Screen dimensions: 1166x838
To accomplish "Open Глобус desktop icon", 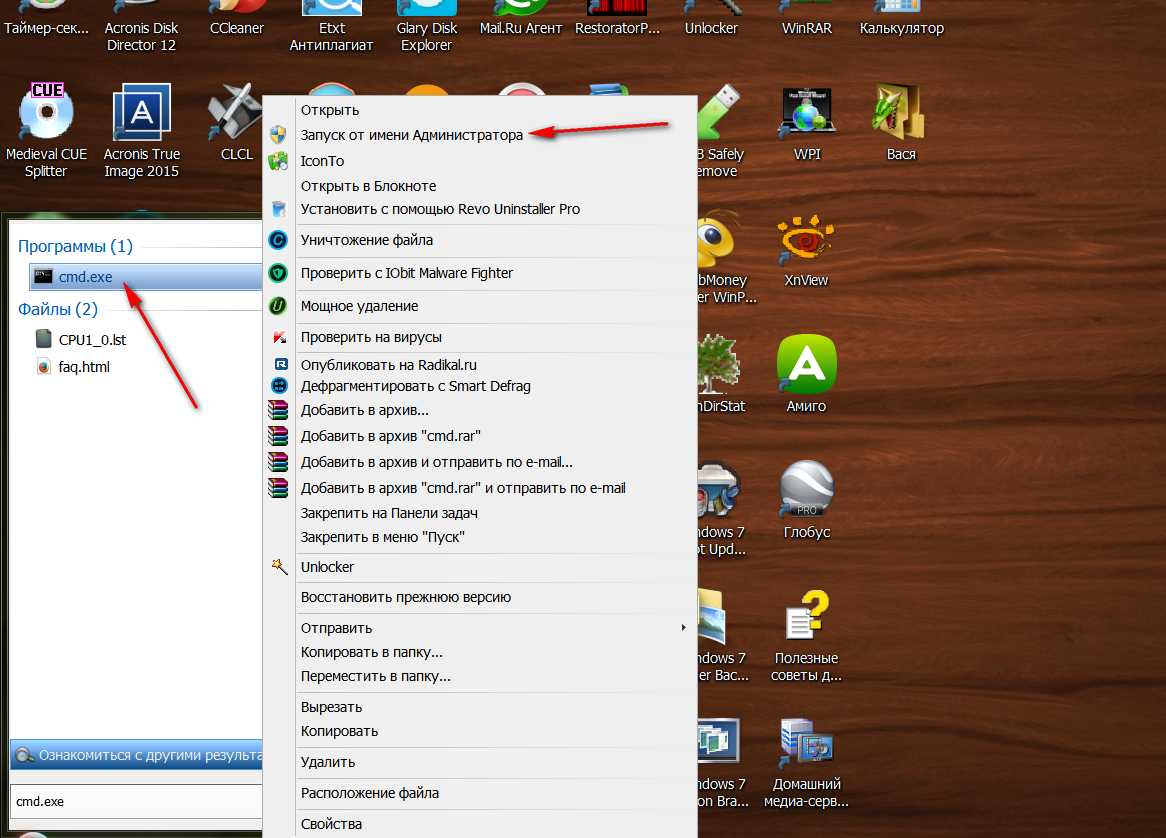I will (806, 500).
